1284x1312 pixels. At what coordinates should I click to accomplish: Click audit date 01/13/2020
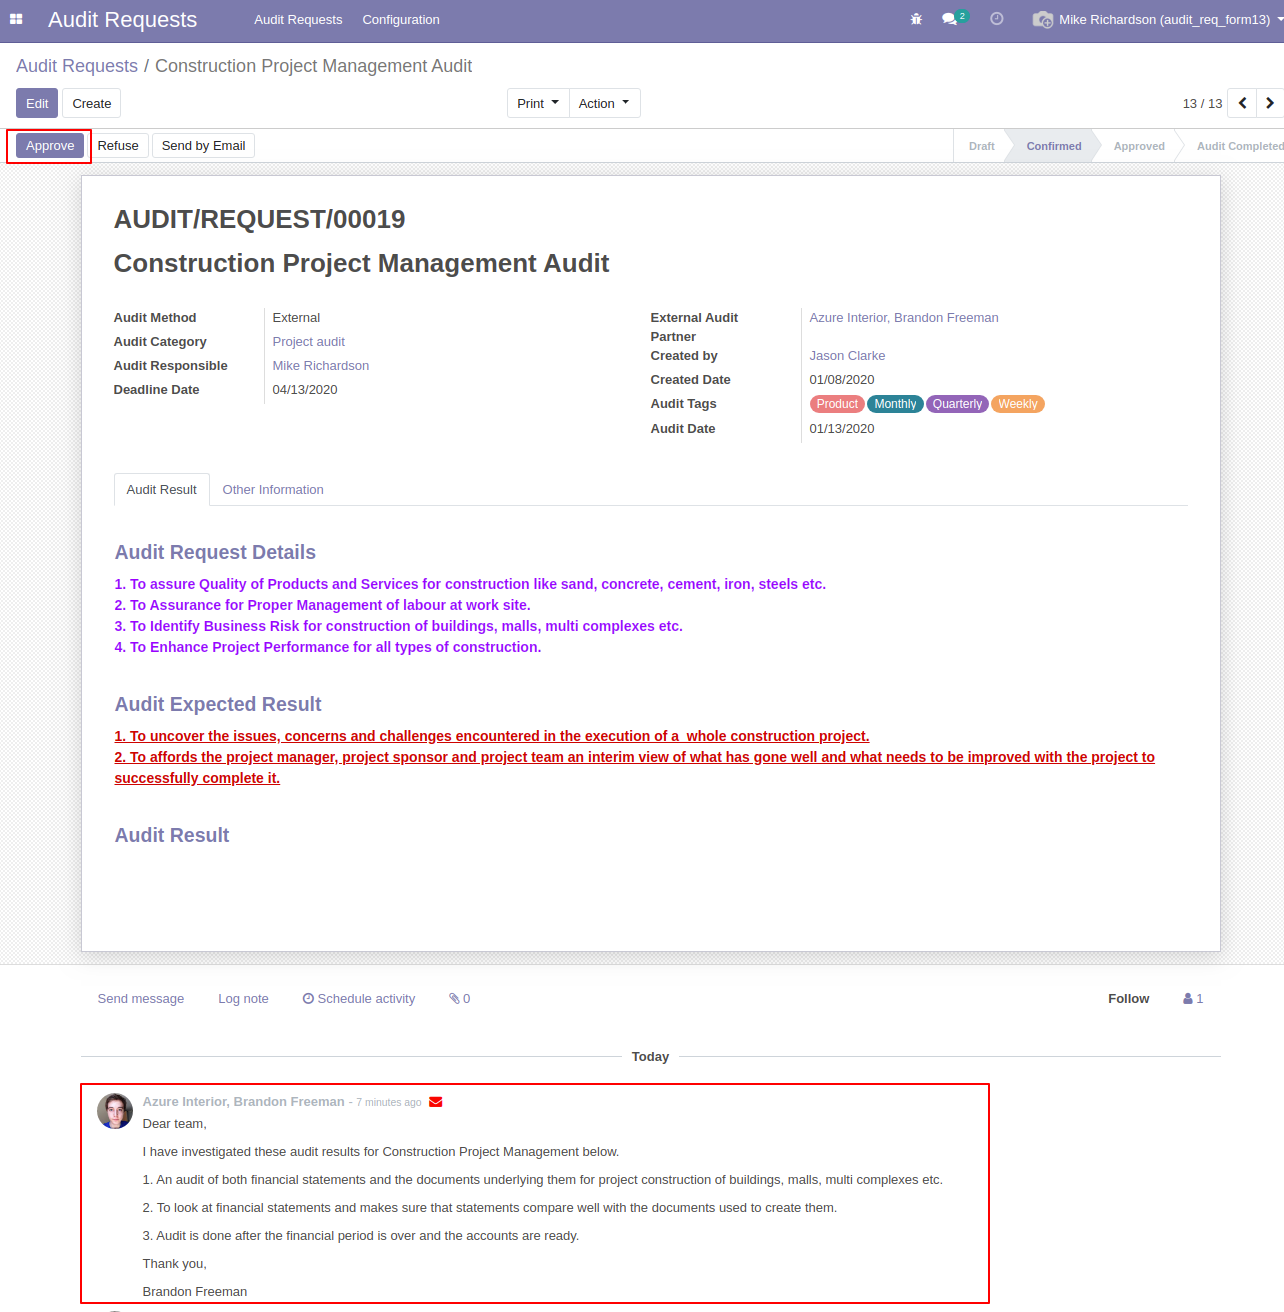(x=842, y=429)
